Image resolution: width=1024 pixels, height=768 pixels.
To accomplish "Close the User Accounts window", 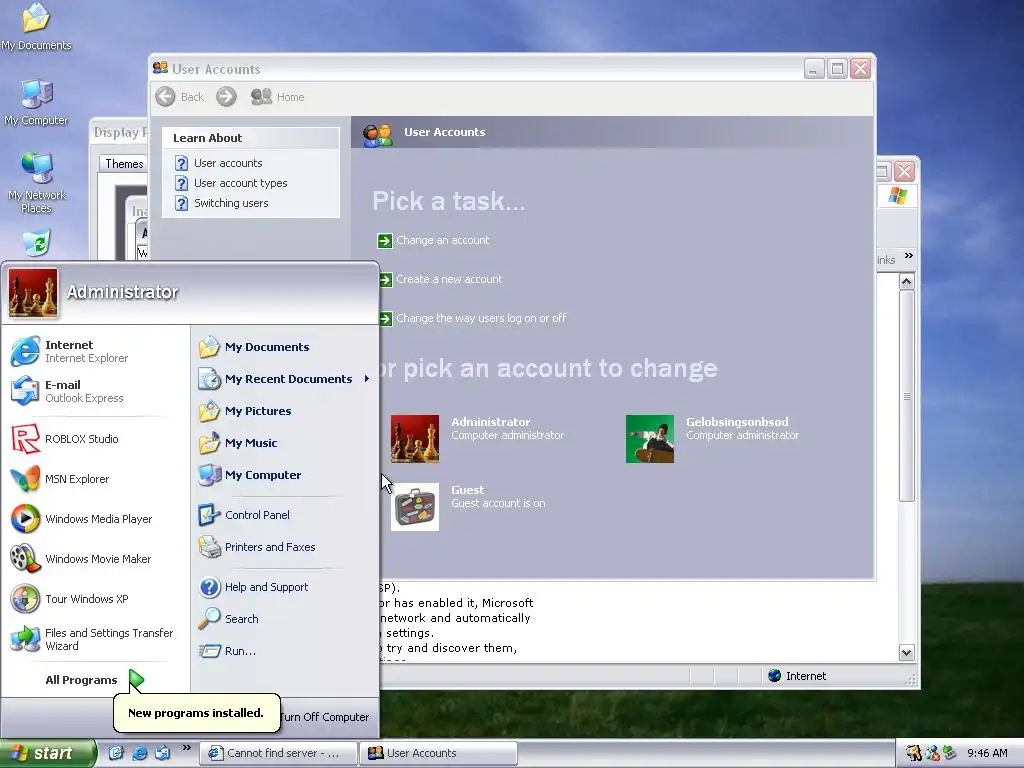I will point(861,69).
